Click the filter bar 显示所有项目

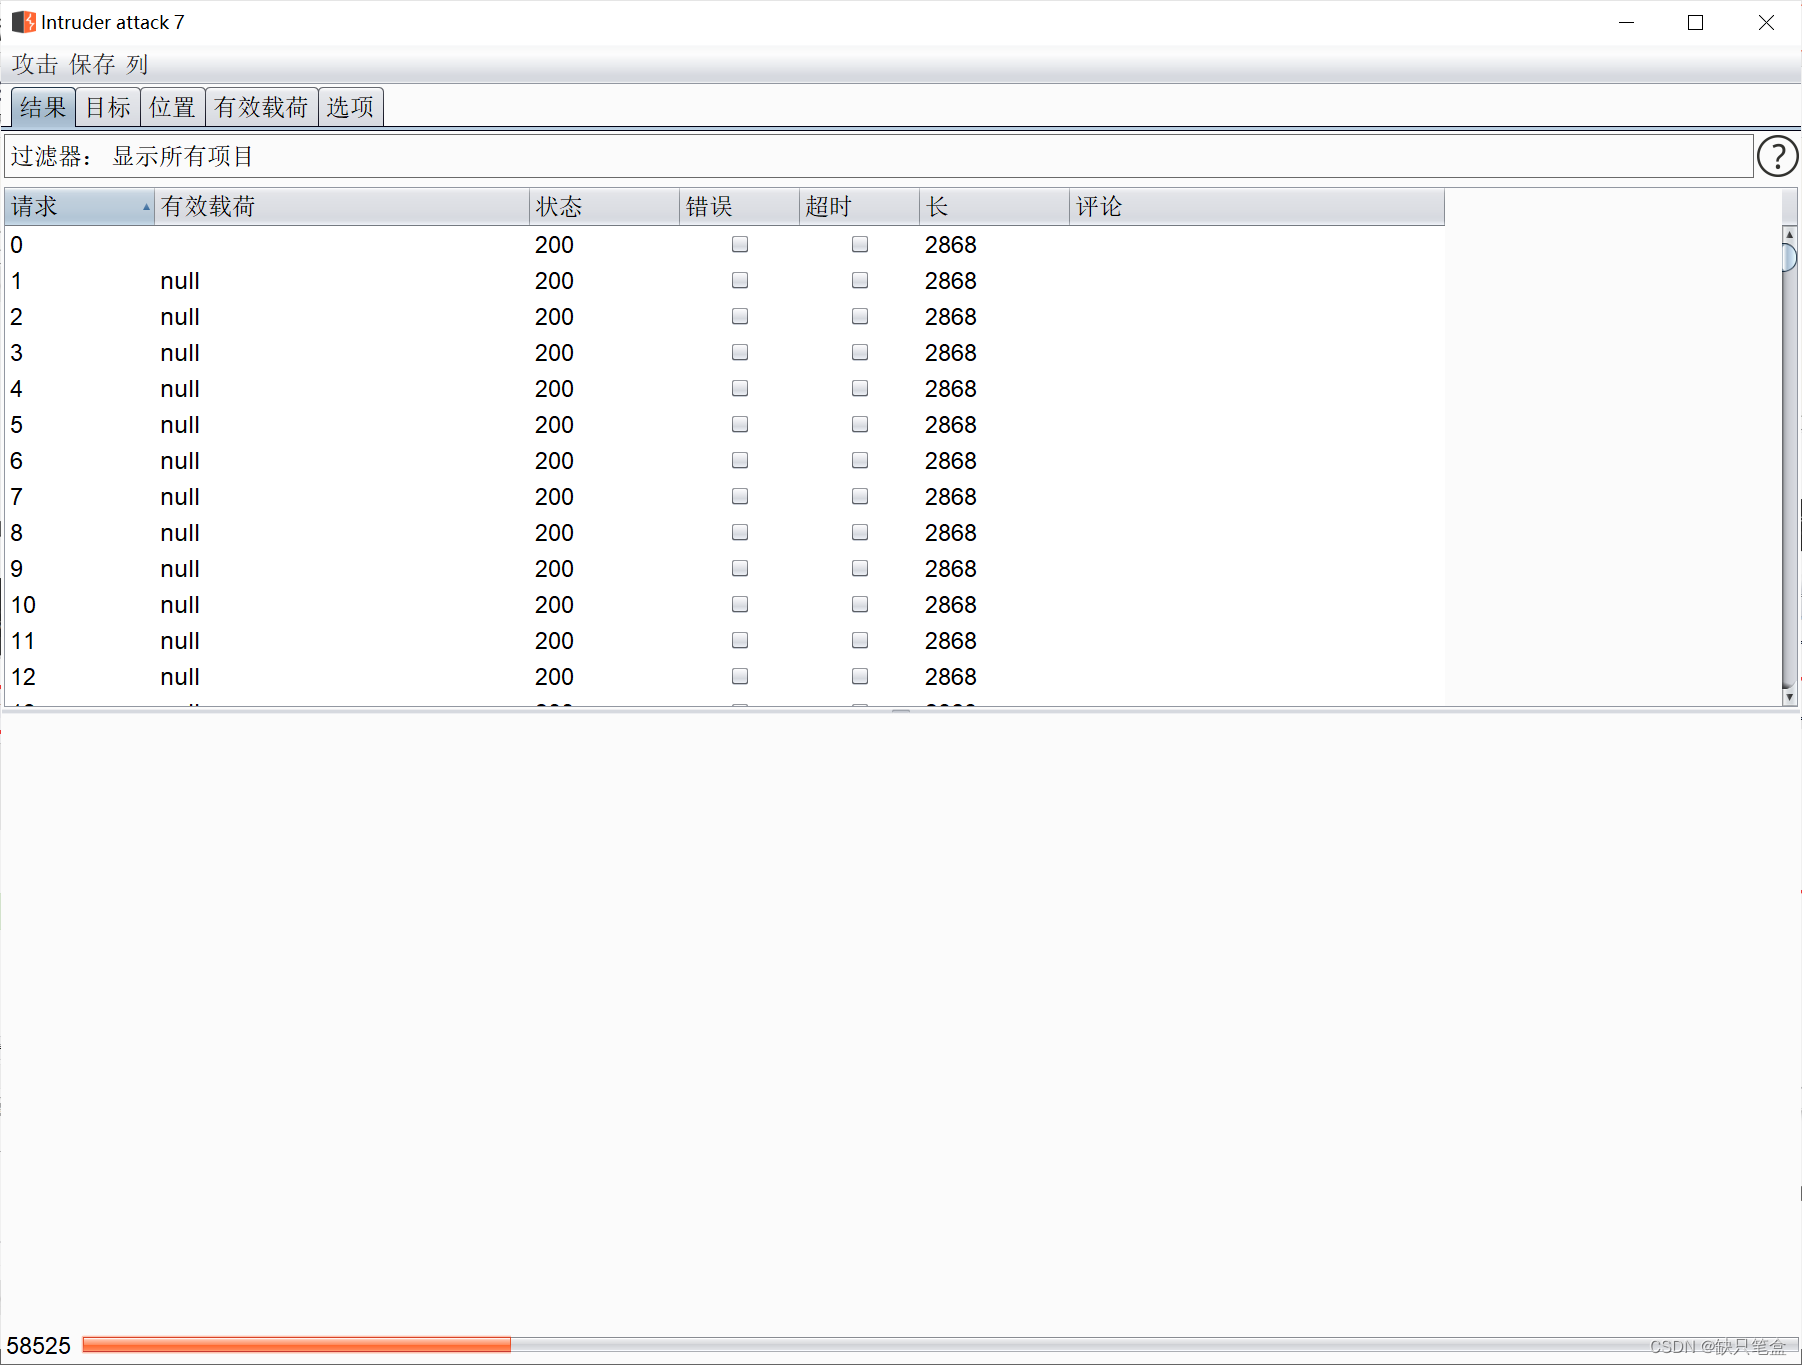point(879,156)
